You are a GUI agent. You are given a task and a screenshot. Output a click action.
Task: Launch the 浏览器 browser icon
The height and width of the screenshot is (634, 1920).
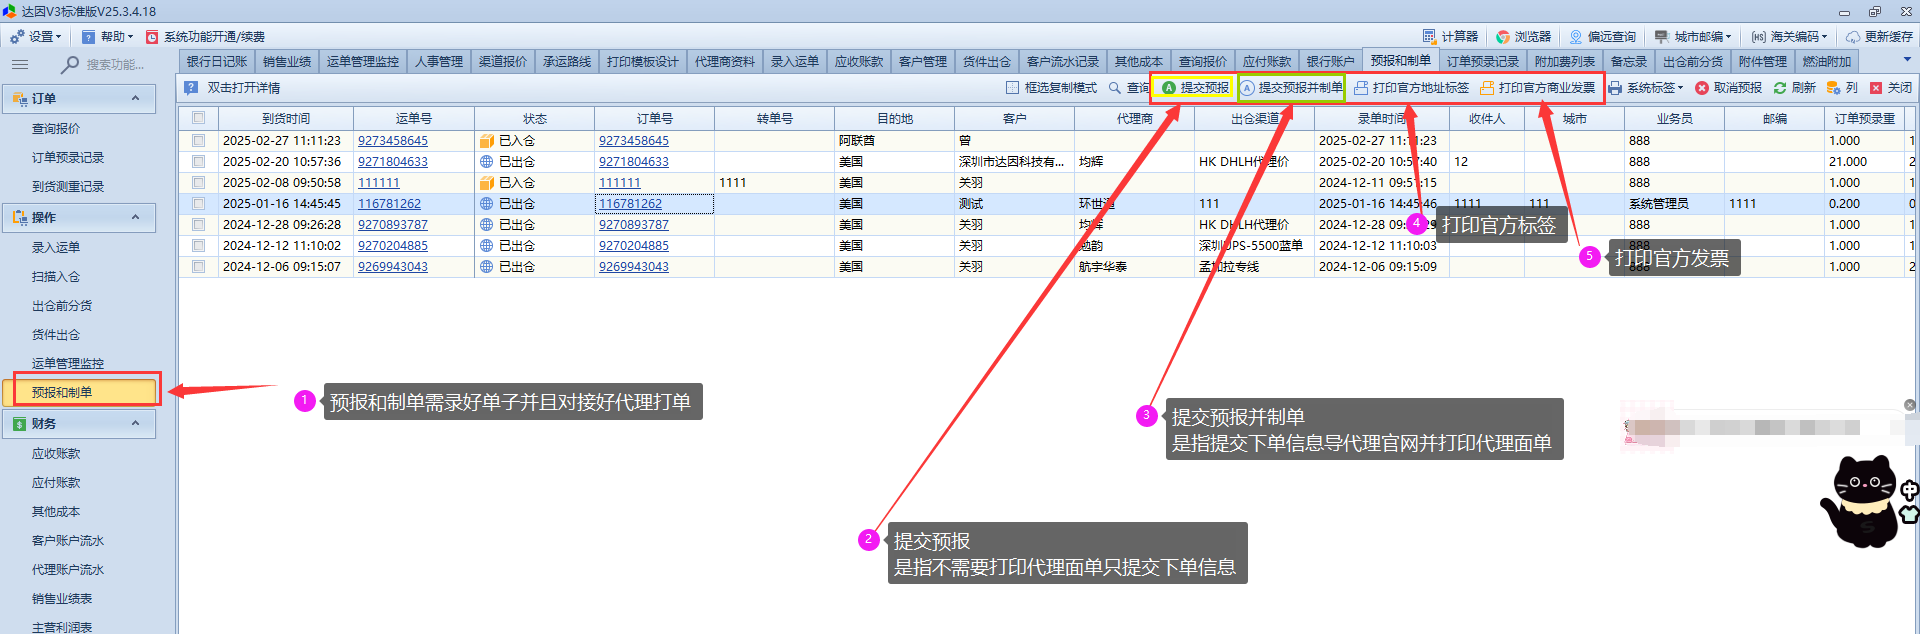(x=1503, y=36)
